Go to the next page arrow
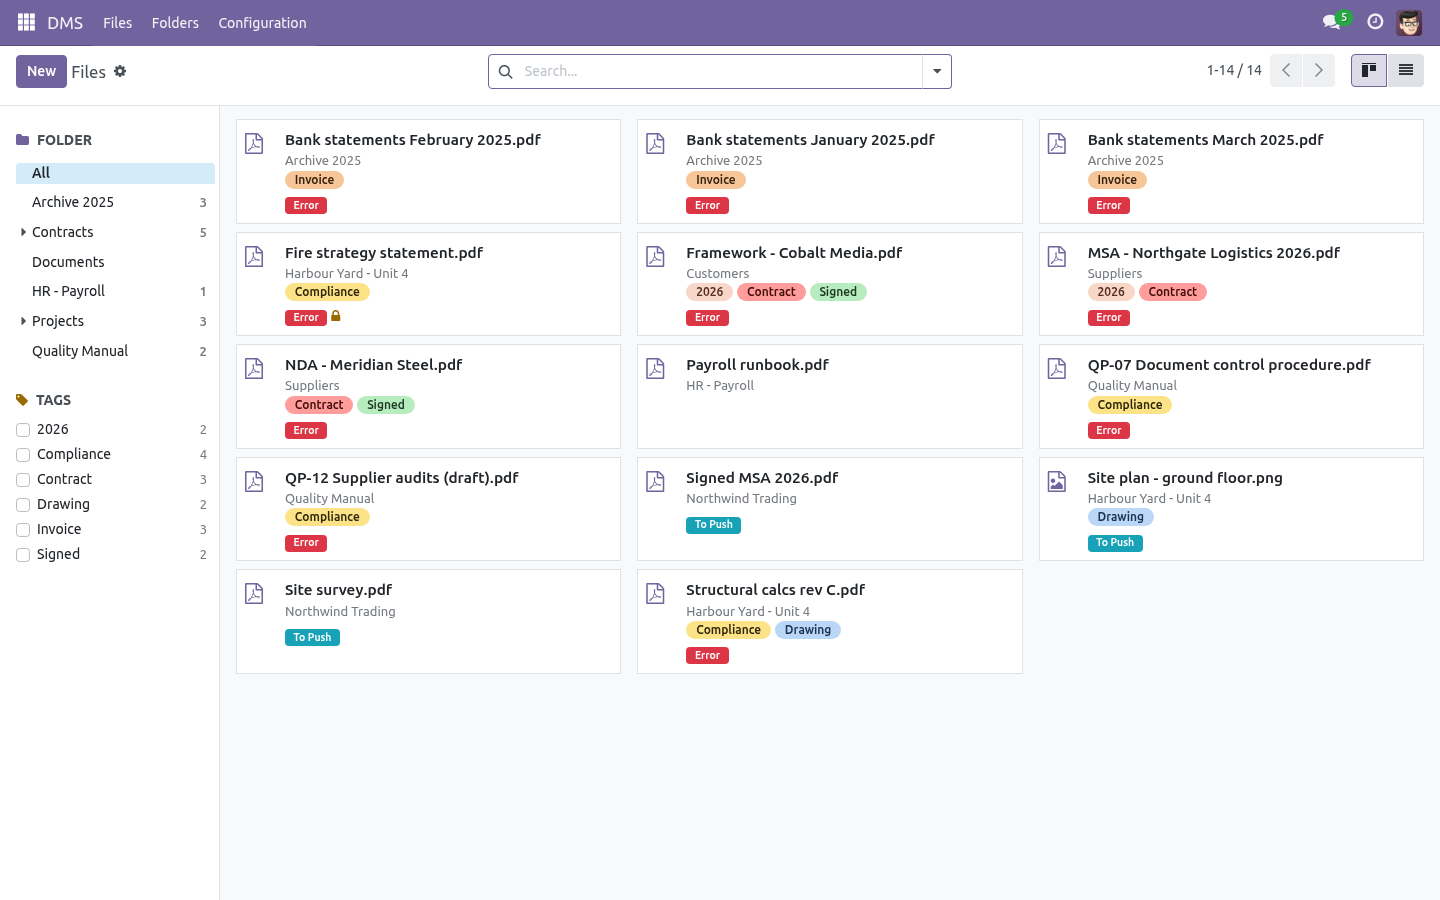1440x900 pixels. click(x=1319, y=70)
